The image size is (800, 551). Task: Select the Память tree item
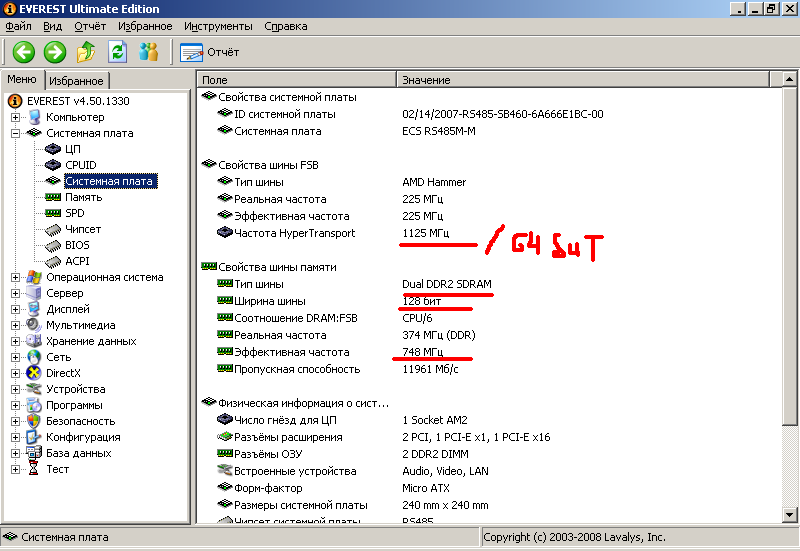pyautogui.click(x=83, y=197)
